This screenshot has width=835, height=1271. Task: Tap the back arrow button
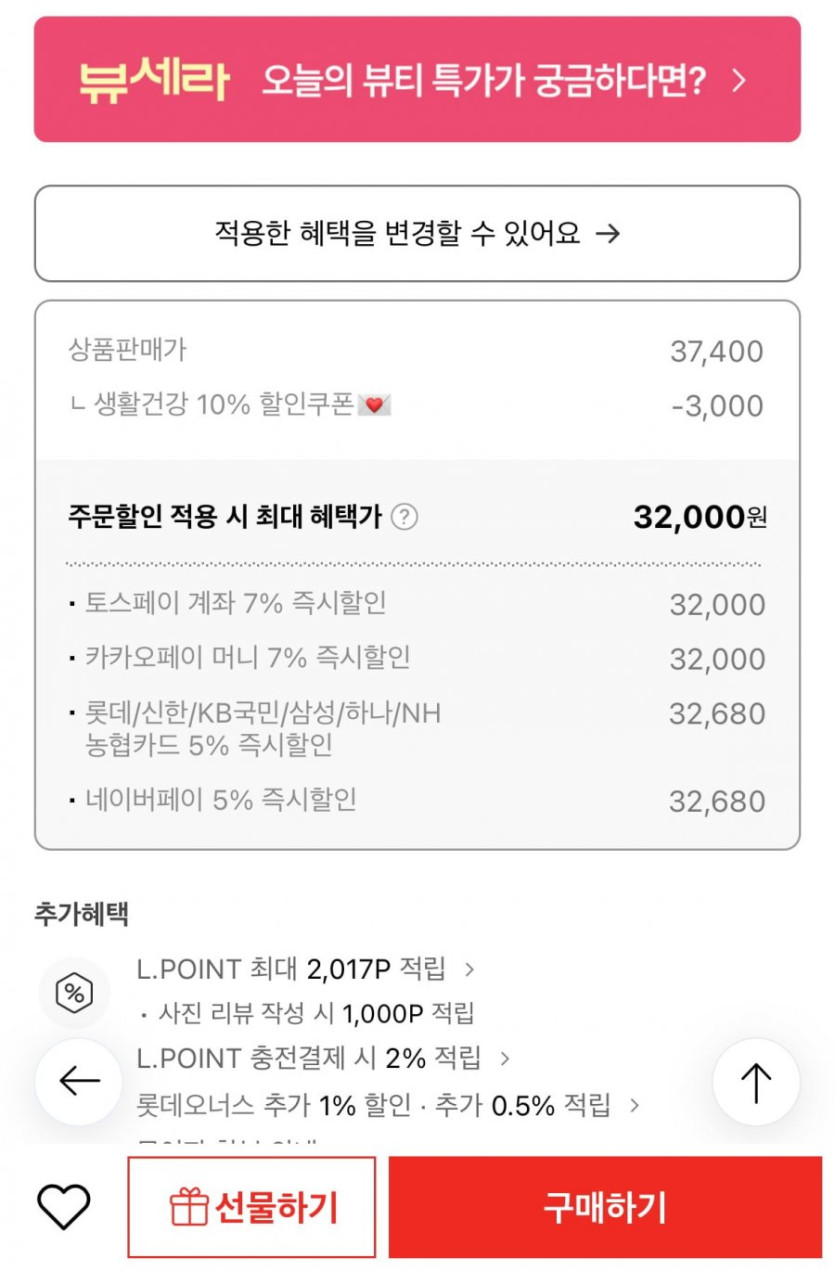pyautogui.click(x=79, y=1081)
